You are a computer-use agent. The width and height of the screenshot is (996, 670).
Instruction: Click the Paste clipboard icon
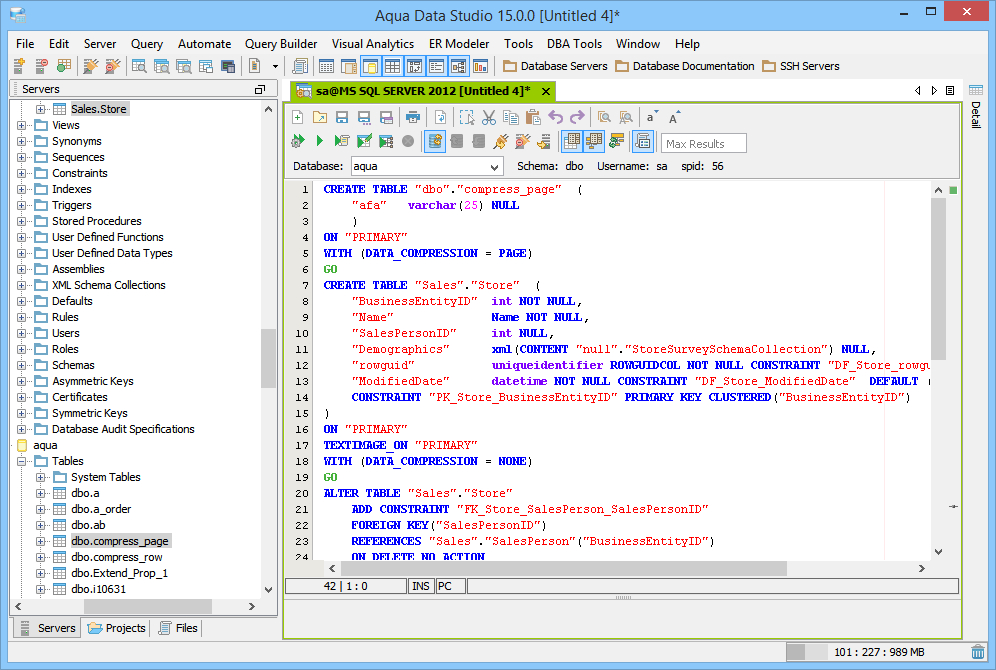(533, 117)
